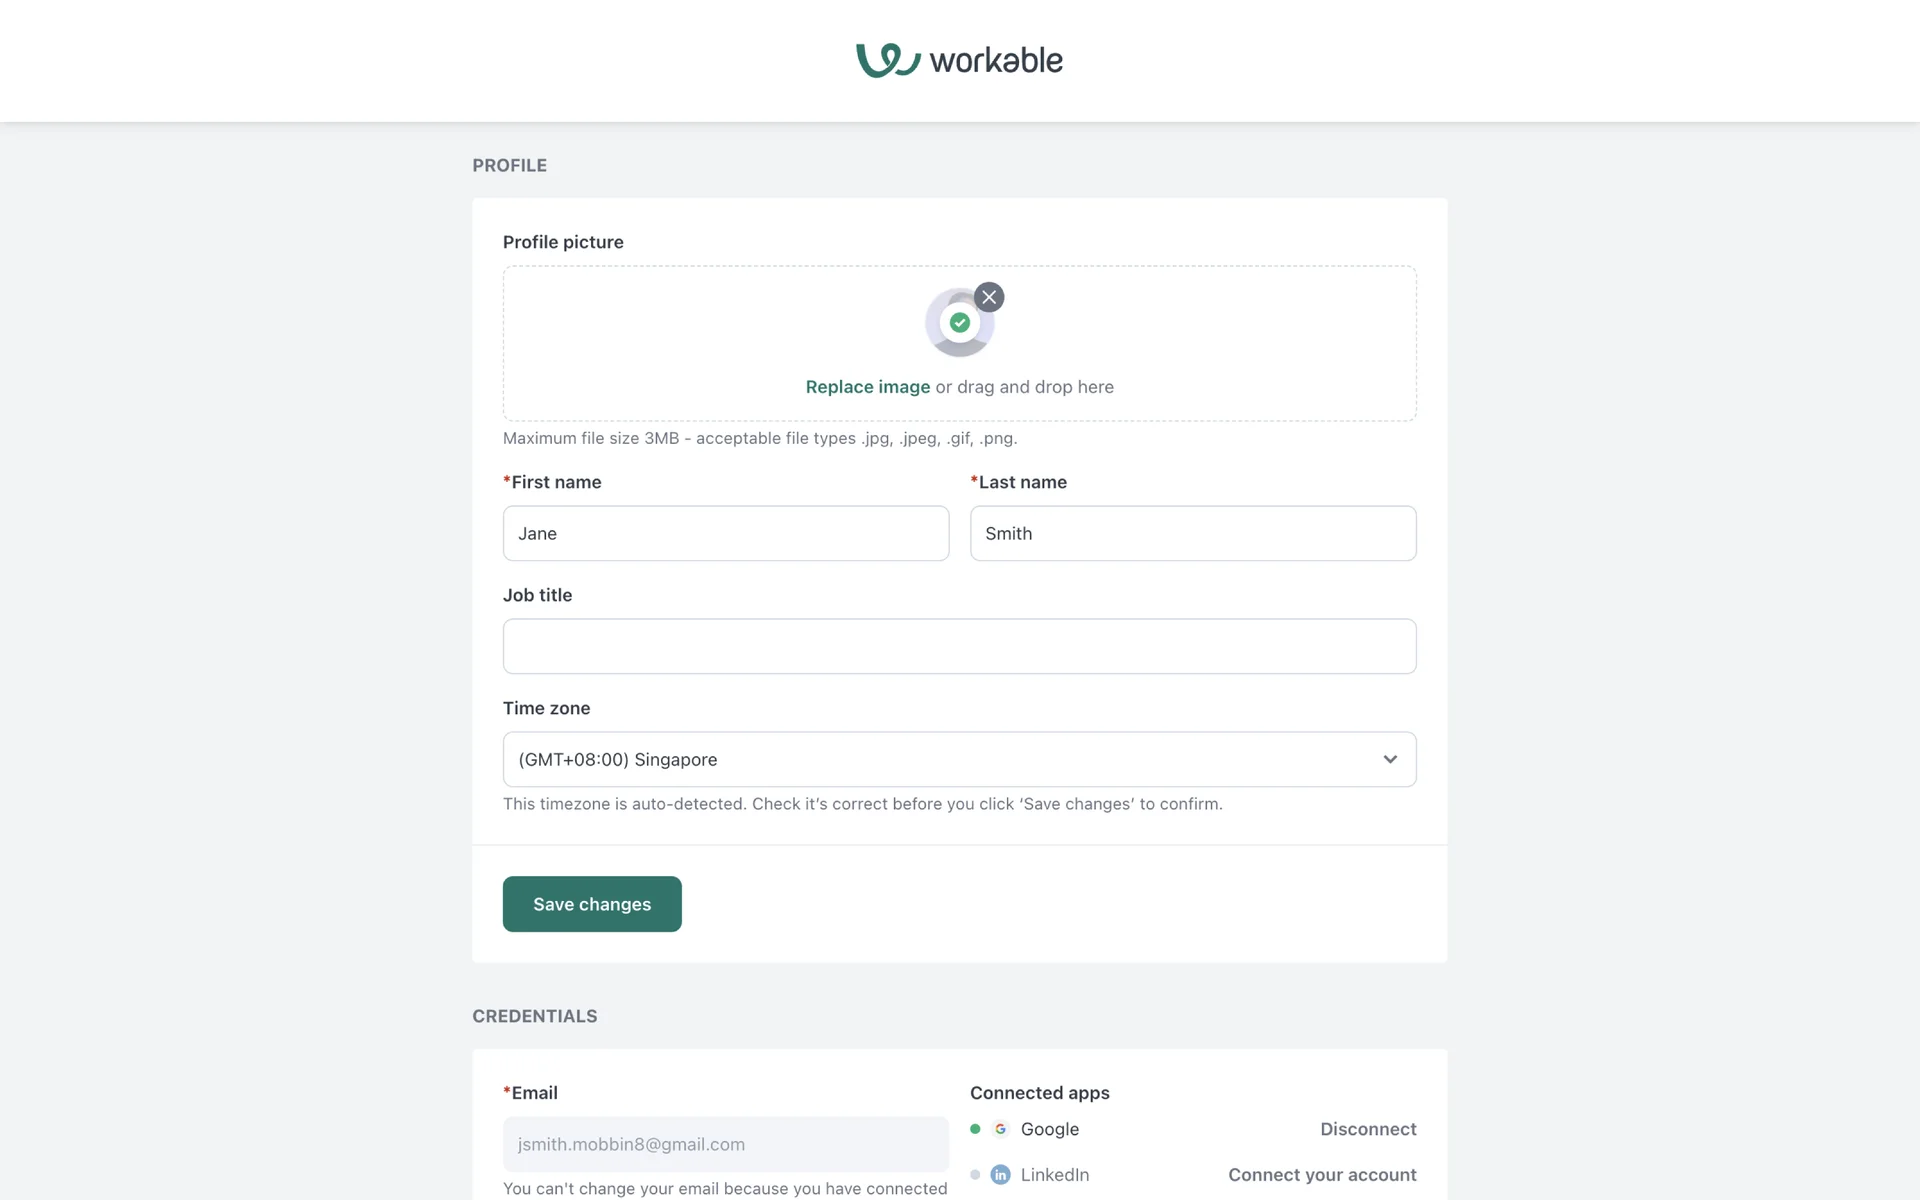
Task: Remove the profile picture with X button
Action: tap(989, 297)
